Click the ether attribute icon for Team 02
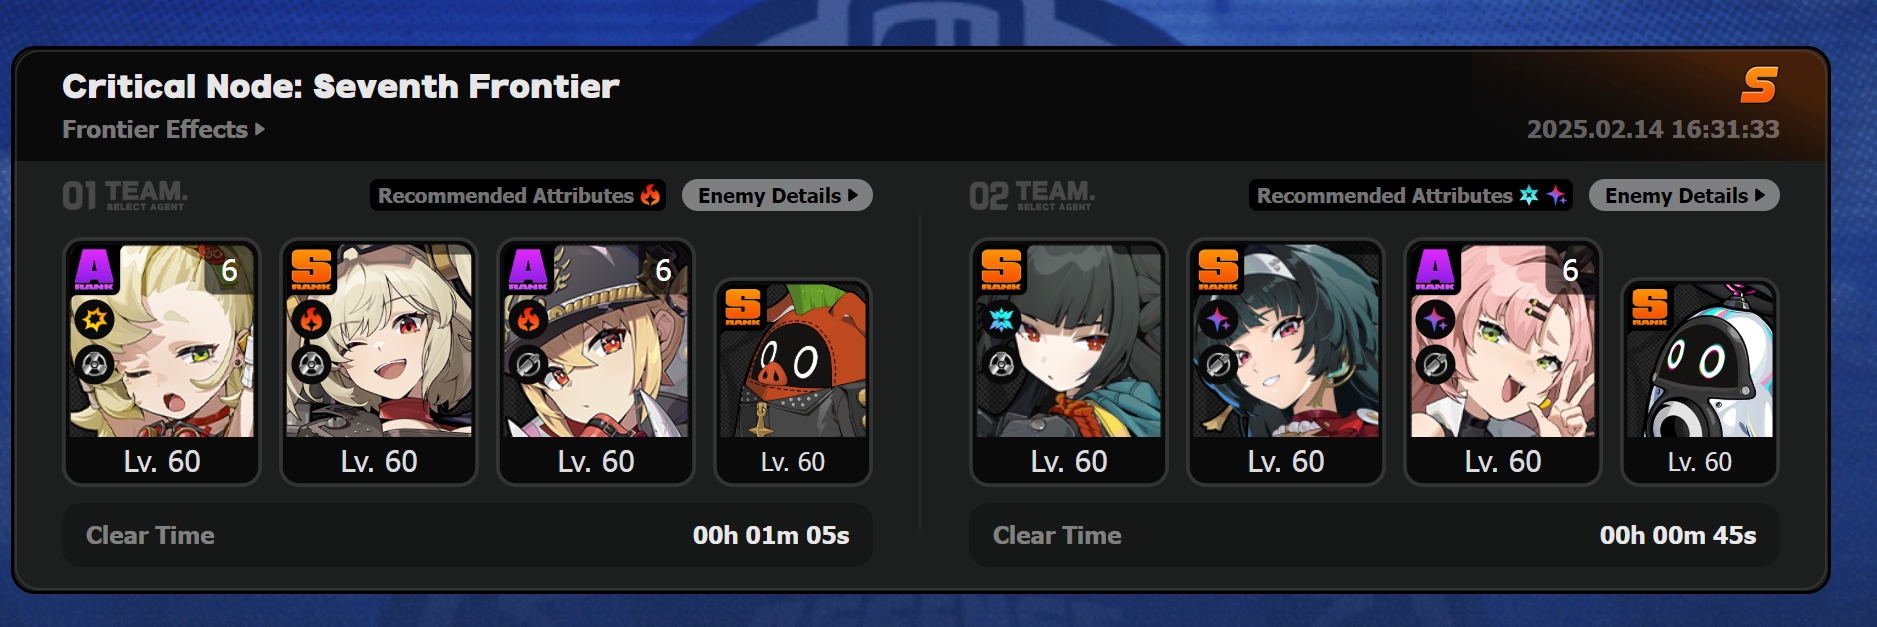Screen dimensions: 1877x627 click(1556, 195)
